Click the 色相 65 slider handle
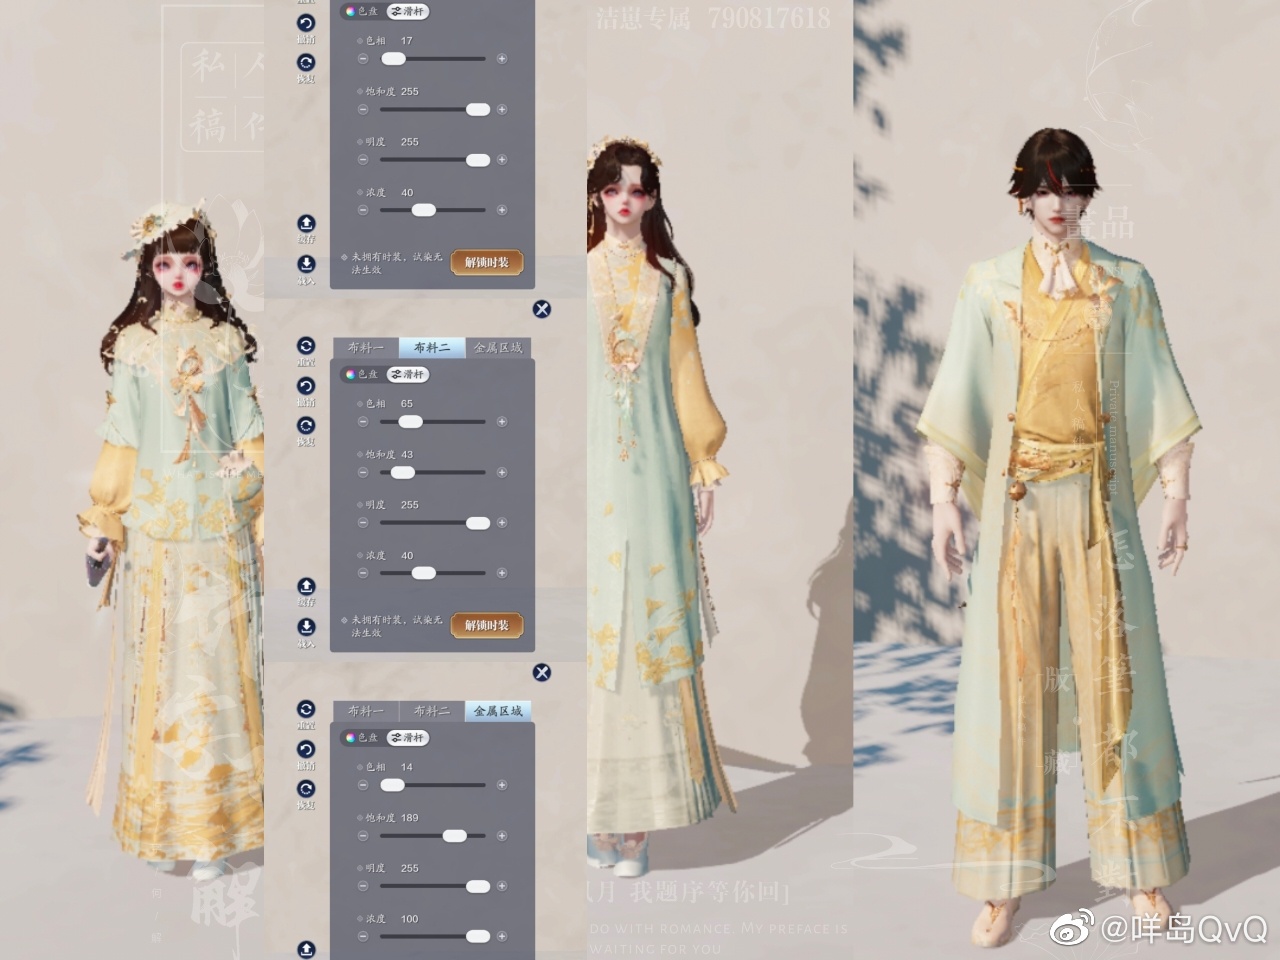The width and height of the screenshot is (1280, 960). [410, 422]
